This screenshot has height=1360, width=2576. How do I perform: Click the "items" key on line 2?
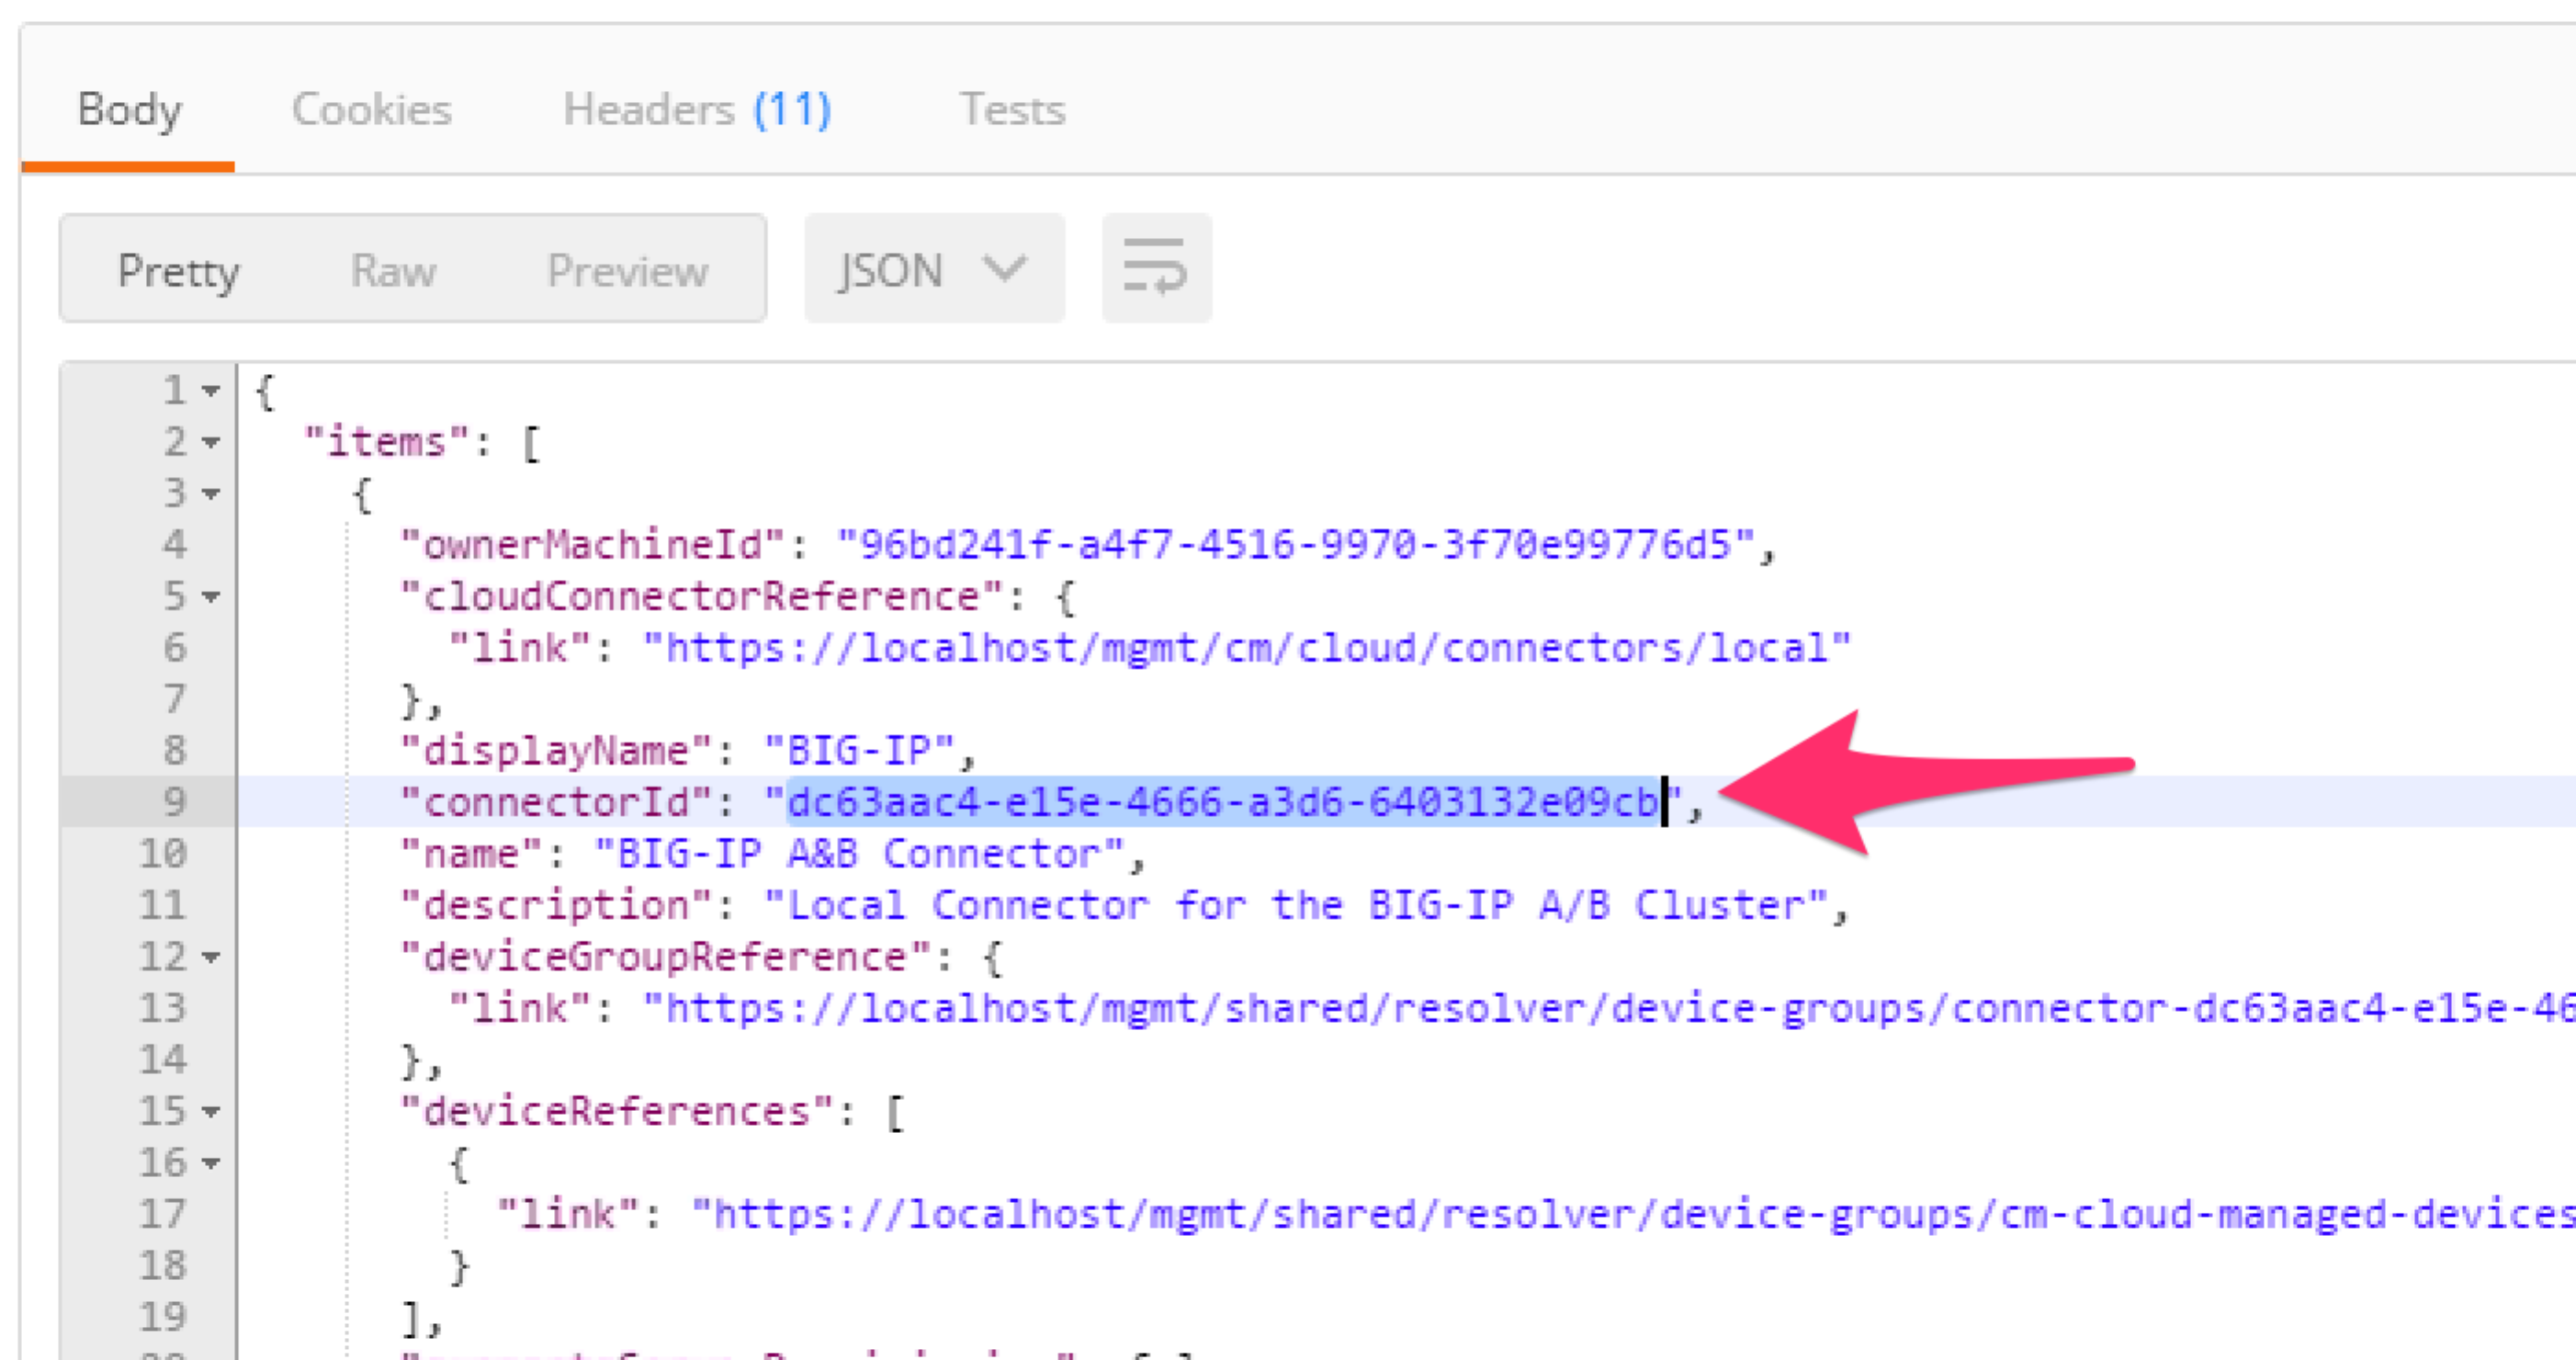click(387, 441)
